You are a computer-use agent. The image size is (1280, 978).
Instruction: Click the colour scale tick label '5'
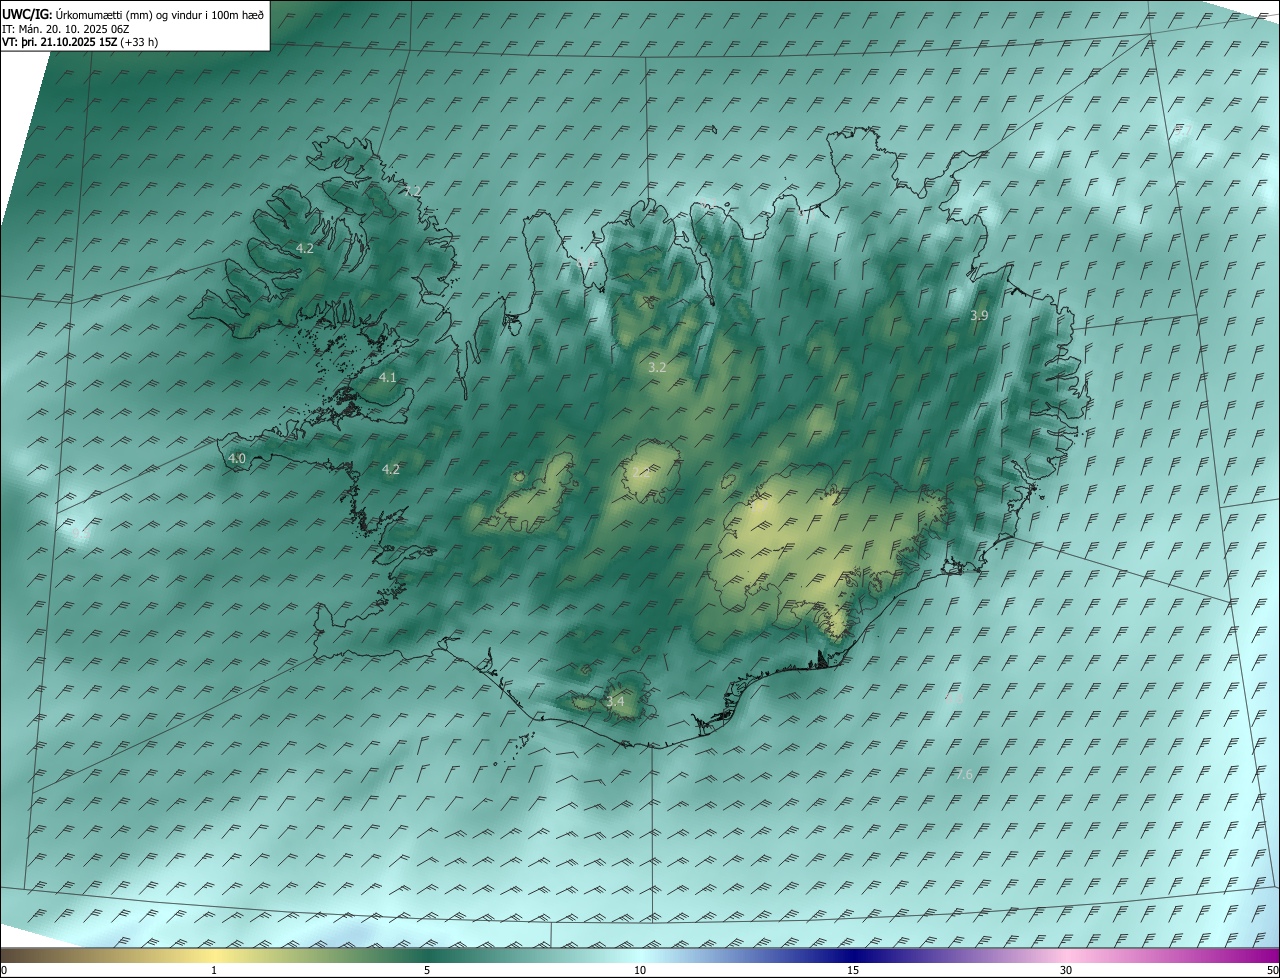[x=427, y=970]
